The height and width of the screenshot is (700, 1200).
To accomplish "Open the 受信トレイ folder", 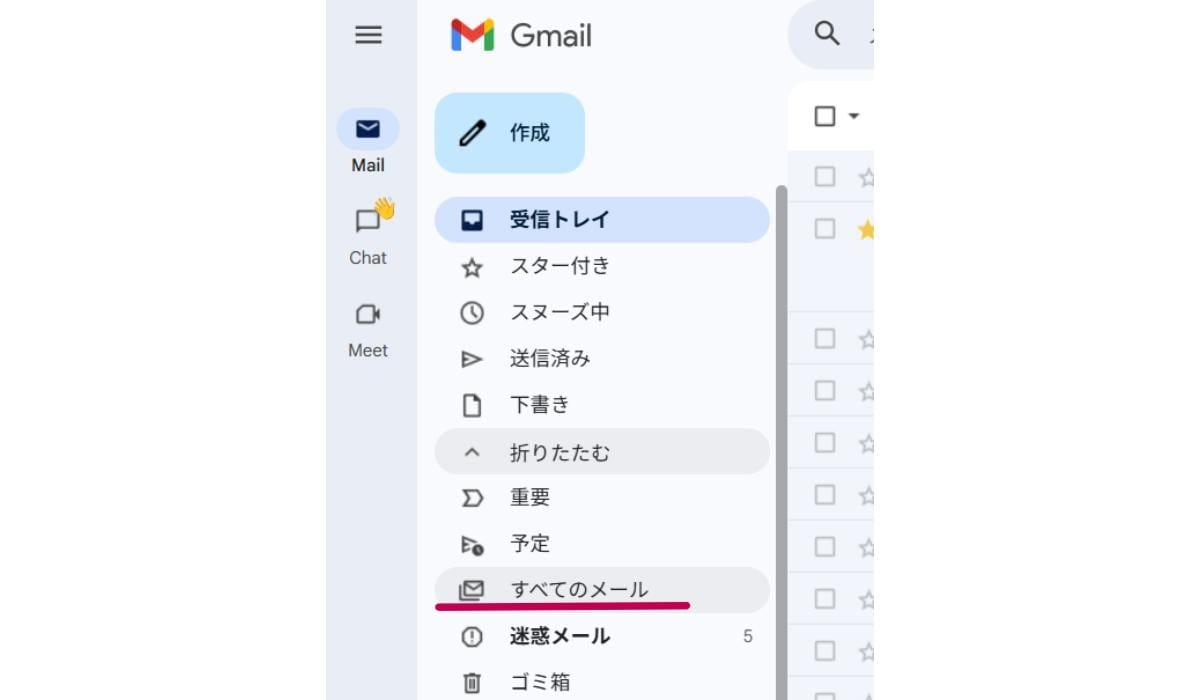I will [x=560, y=219].
